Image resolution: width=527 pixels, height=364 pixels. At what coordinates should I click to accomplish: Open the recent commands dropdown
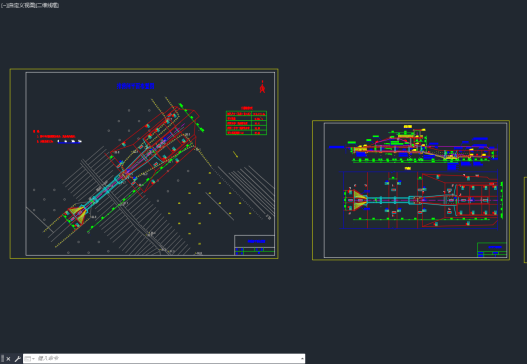29,359
